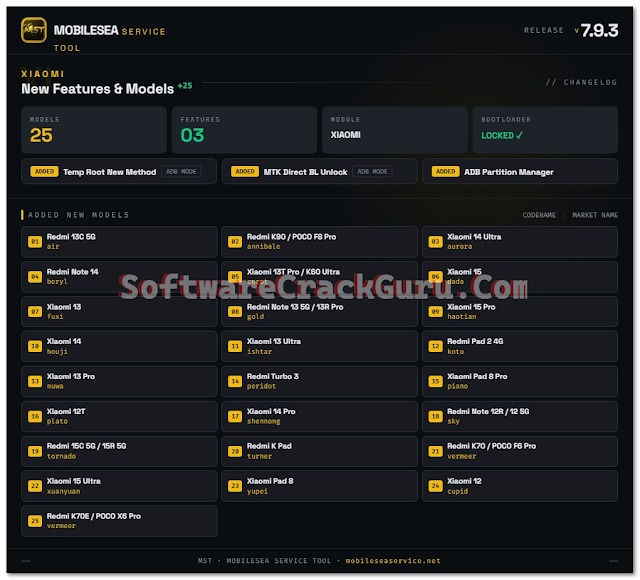Screen dimensions: 640x580
Task: Click the 10 badge for Xiaomi 14
Action: (35, 347)
